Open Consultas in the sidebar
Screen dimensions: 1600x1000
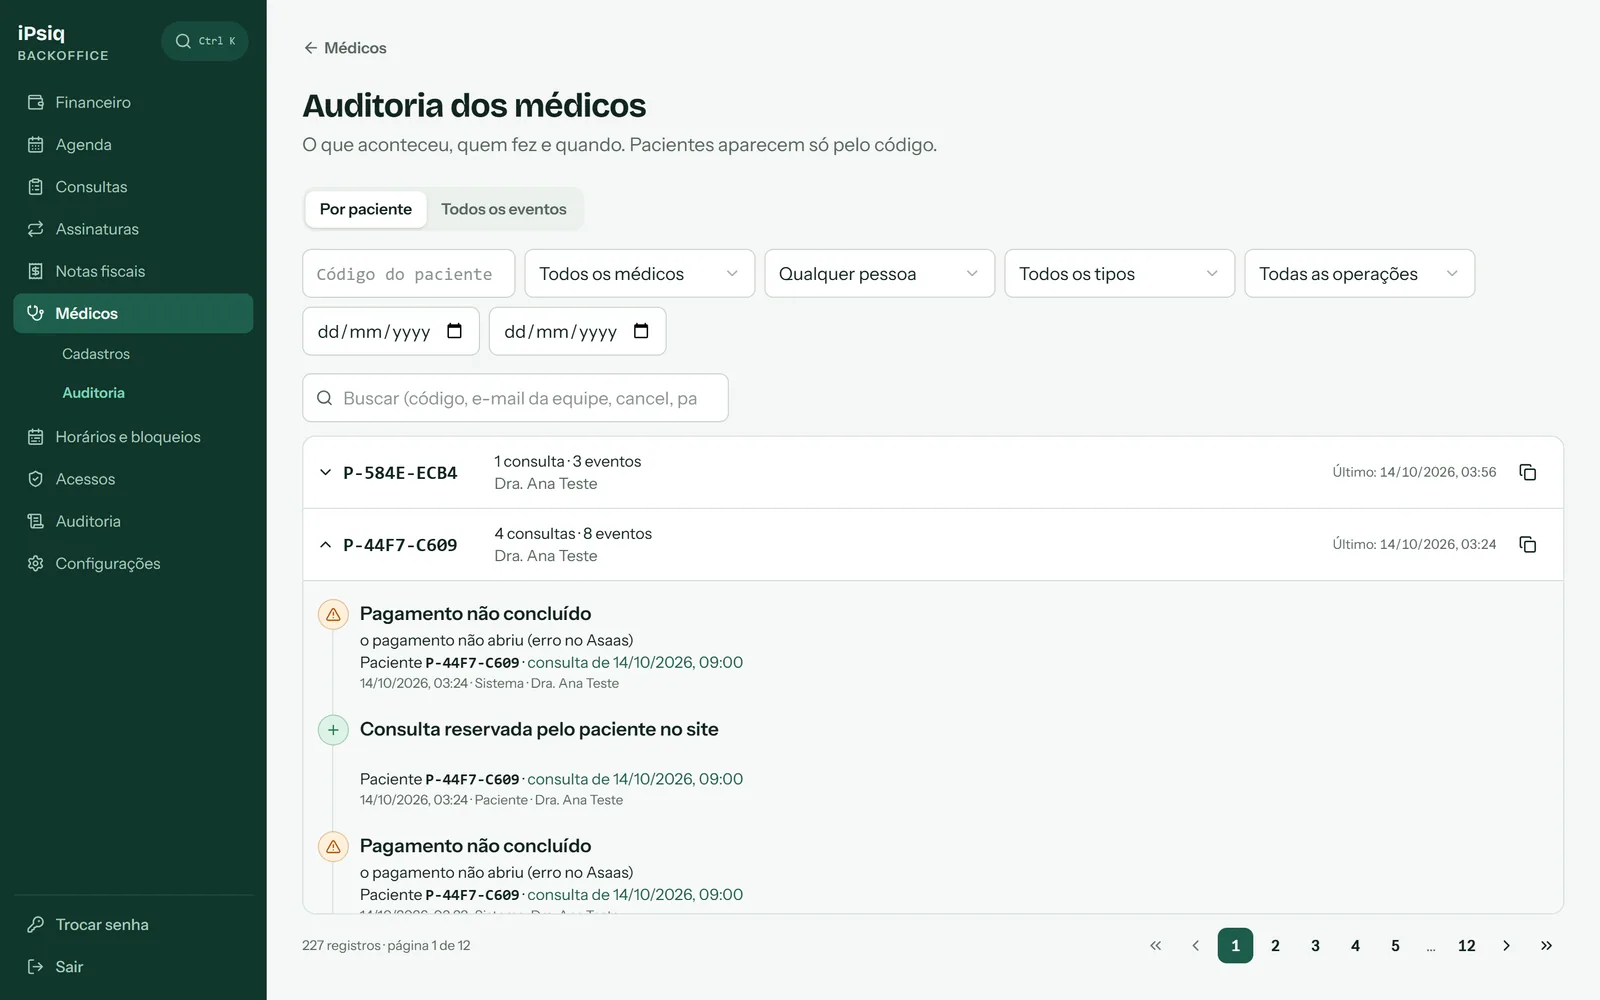133,187
